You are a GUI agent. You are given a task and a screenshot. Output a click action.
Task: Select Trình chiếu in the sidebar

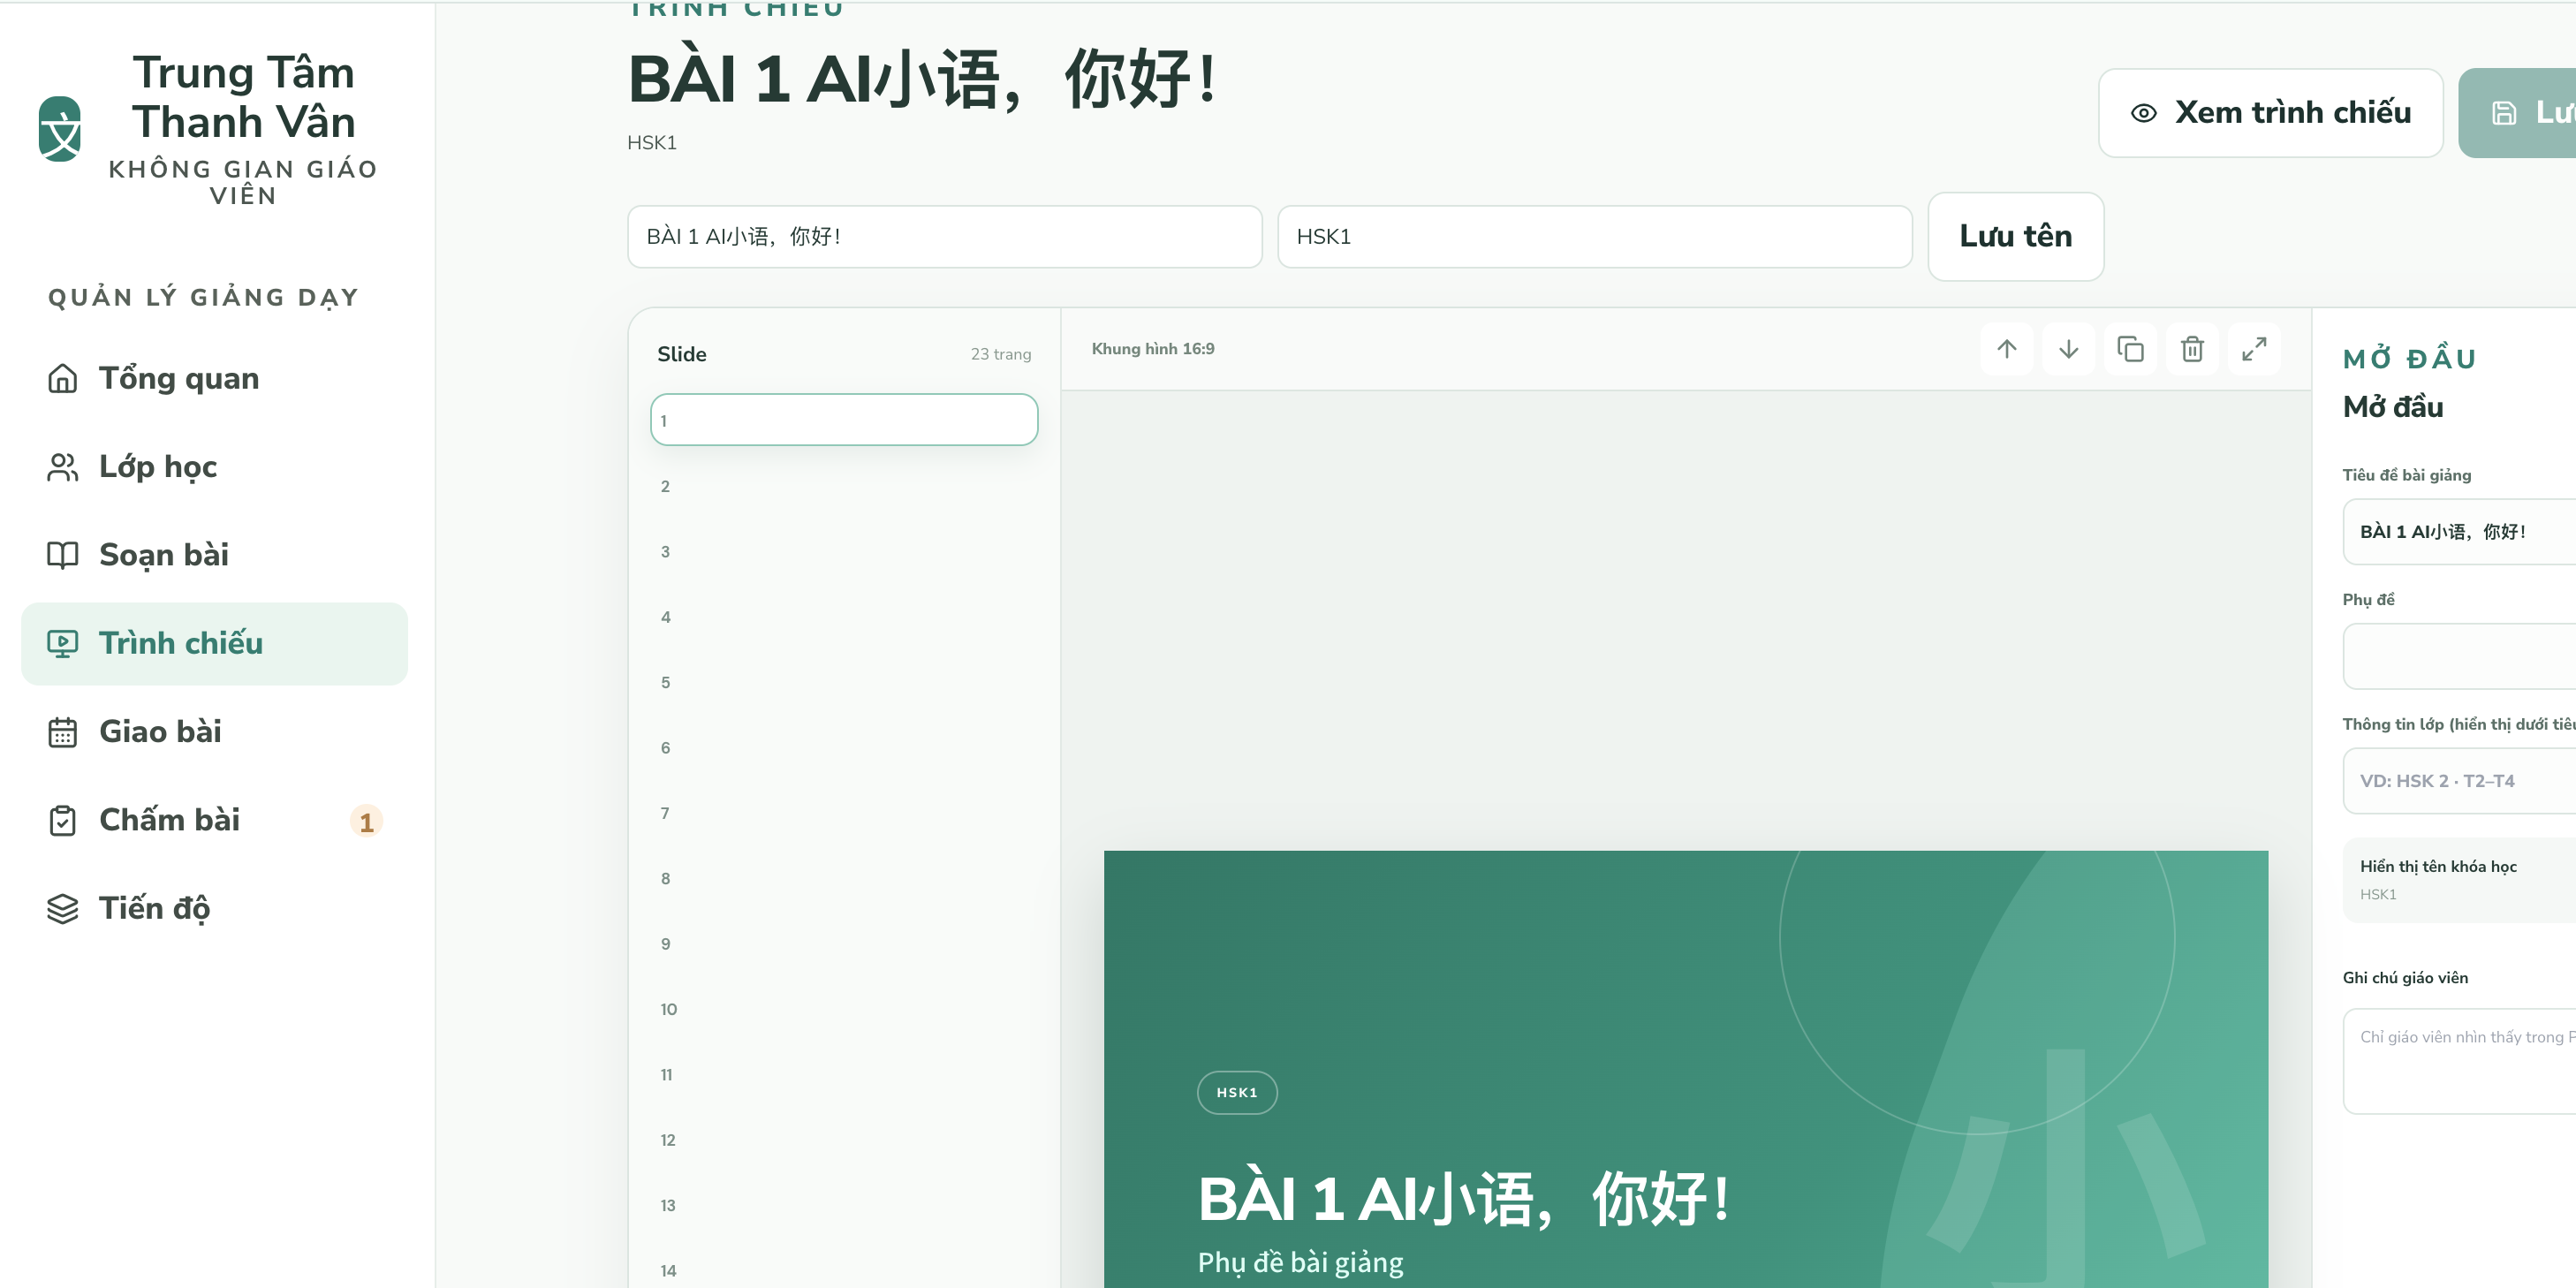click(214, 643)
